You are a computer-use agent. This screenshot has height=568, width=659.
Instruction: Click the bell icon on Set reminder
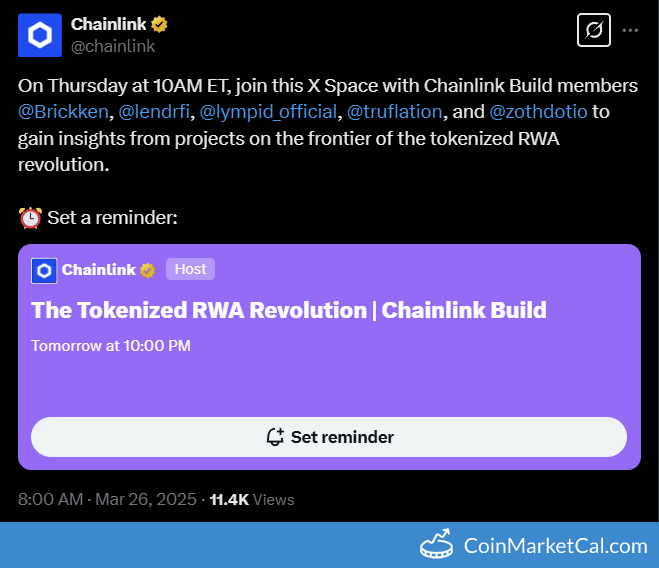[x=275, y=437]
